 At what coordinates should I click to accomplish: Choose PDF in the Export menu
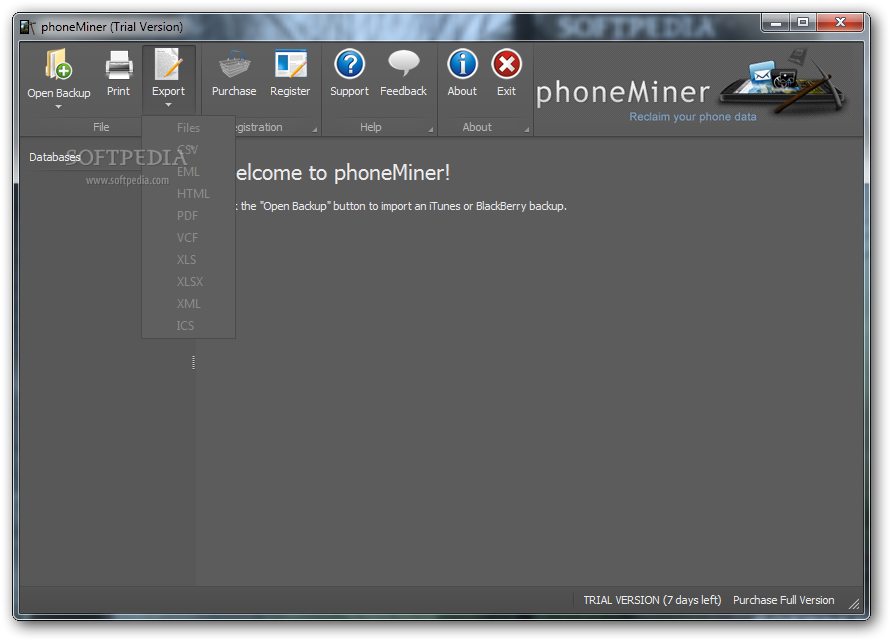[188, 215]
